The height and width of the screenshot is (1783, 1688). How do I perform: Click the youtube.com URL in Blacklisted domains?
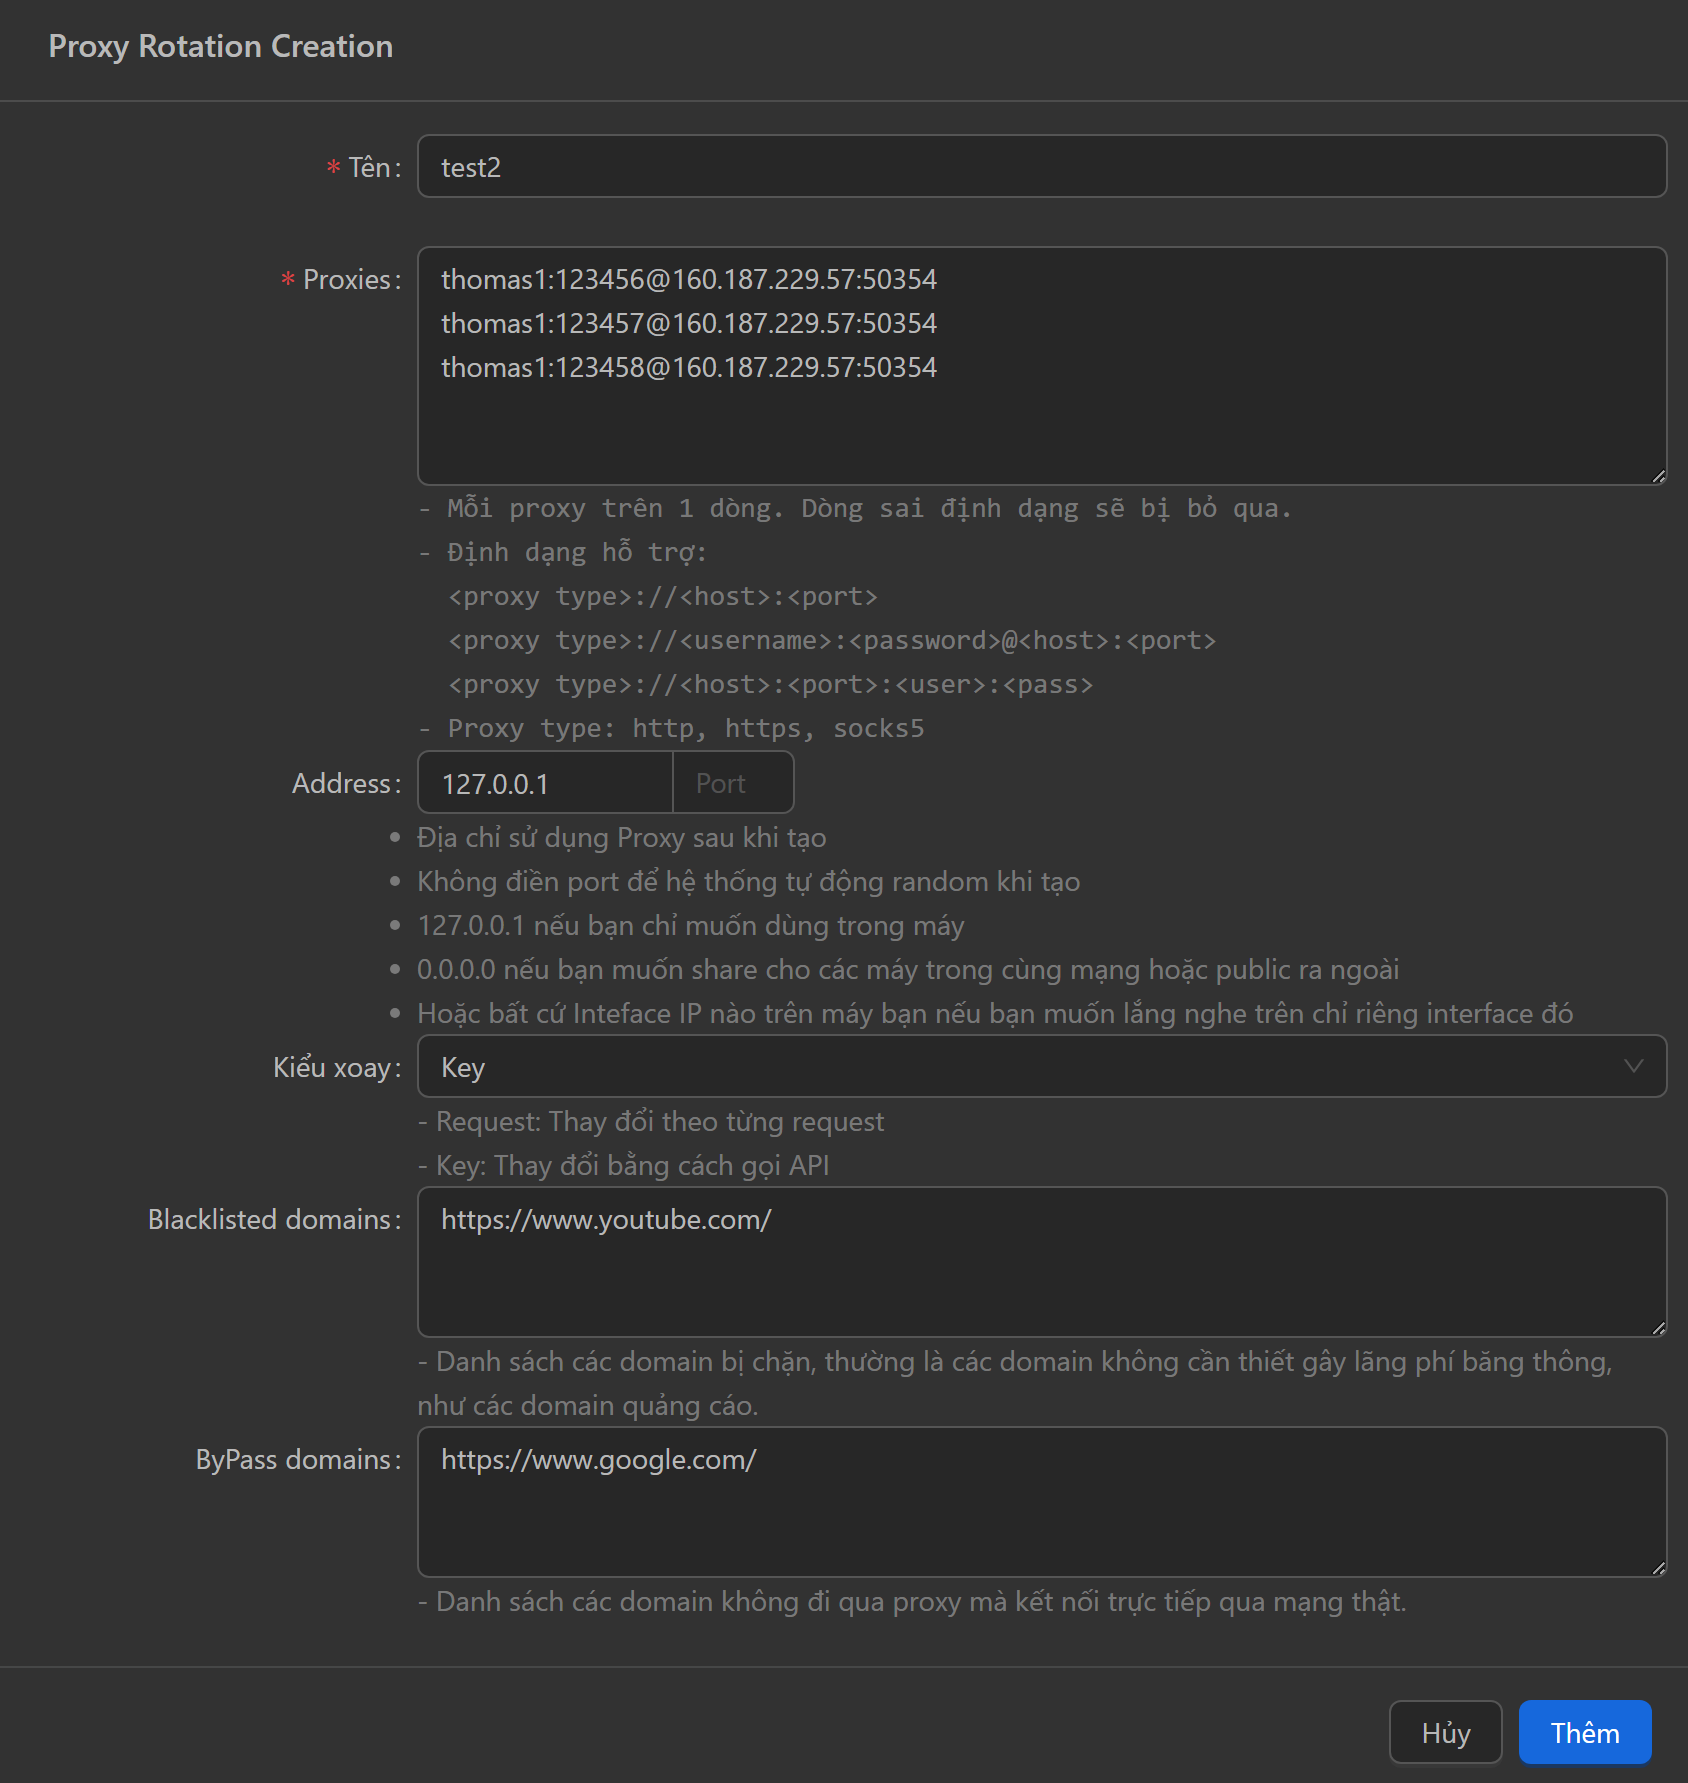pos(606,1220)
